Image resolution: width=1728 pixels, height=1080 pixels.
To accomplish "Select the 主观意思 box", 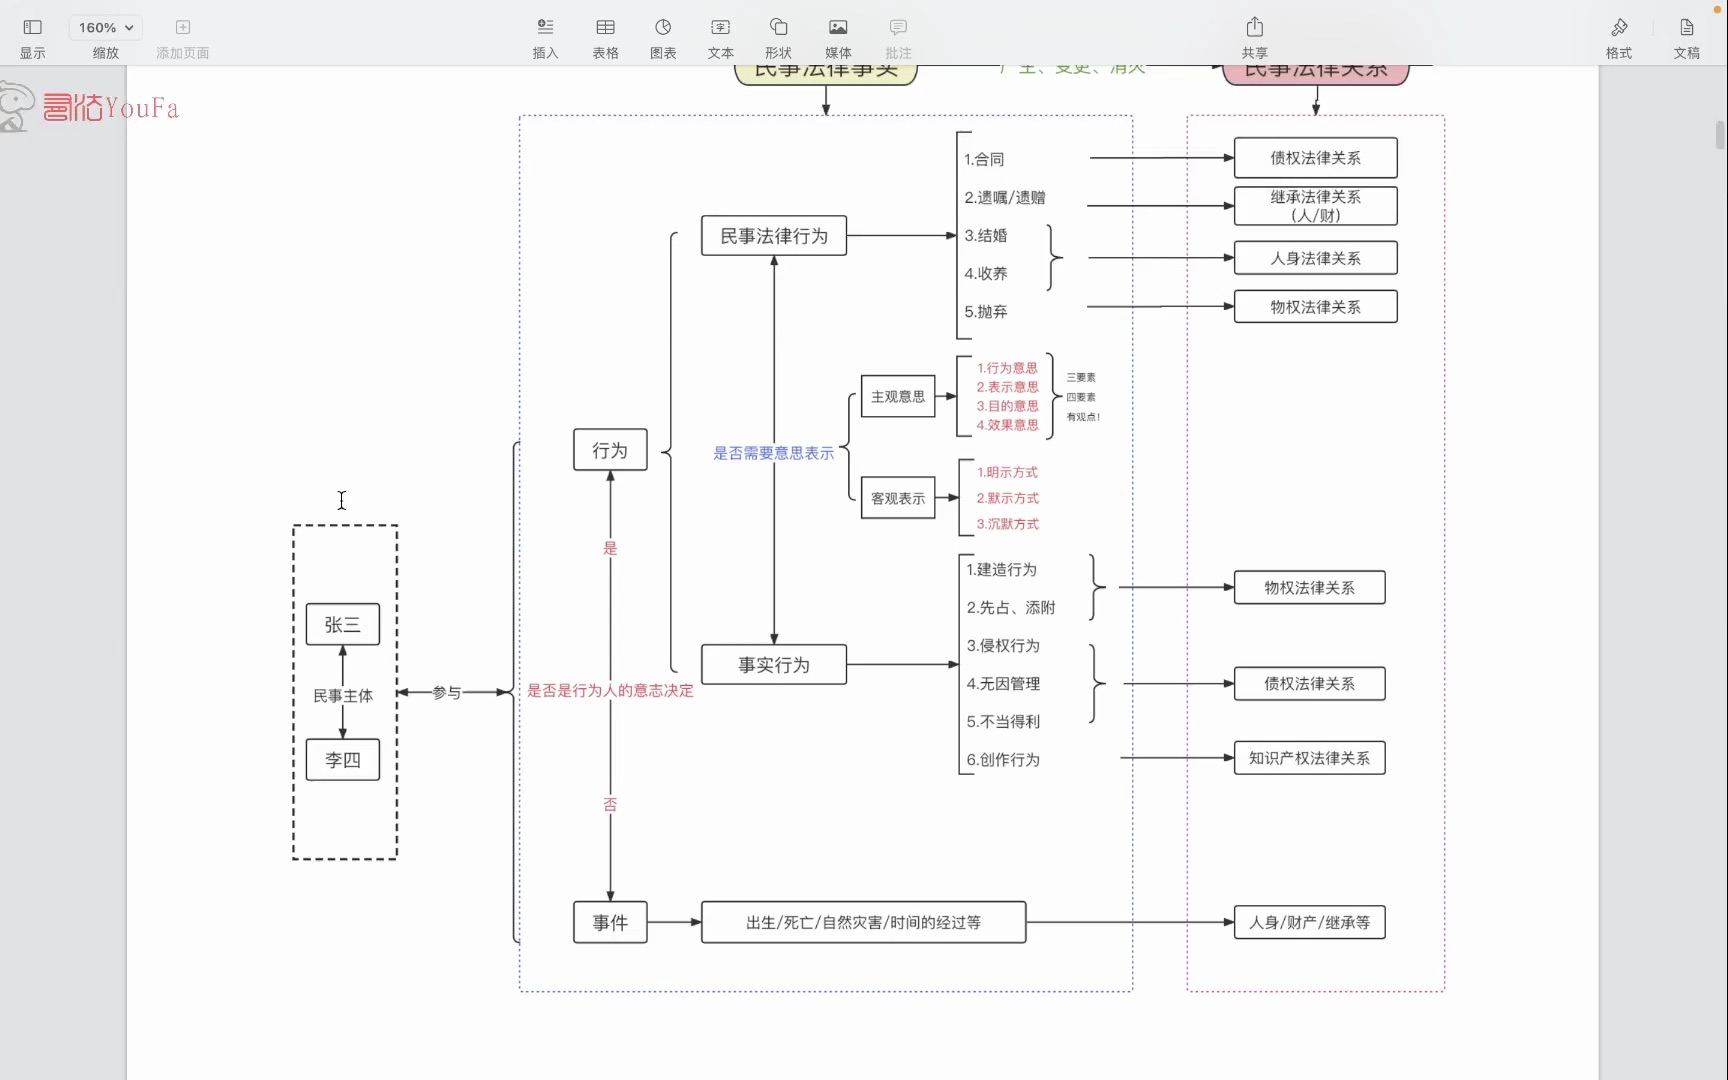I will [x=898, y=397].
